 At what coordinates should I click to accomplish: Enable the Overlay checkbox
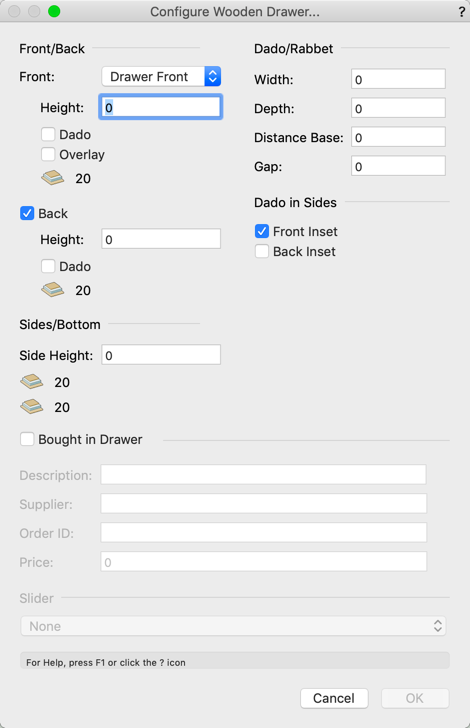click(48, 154)
